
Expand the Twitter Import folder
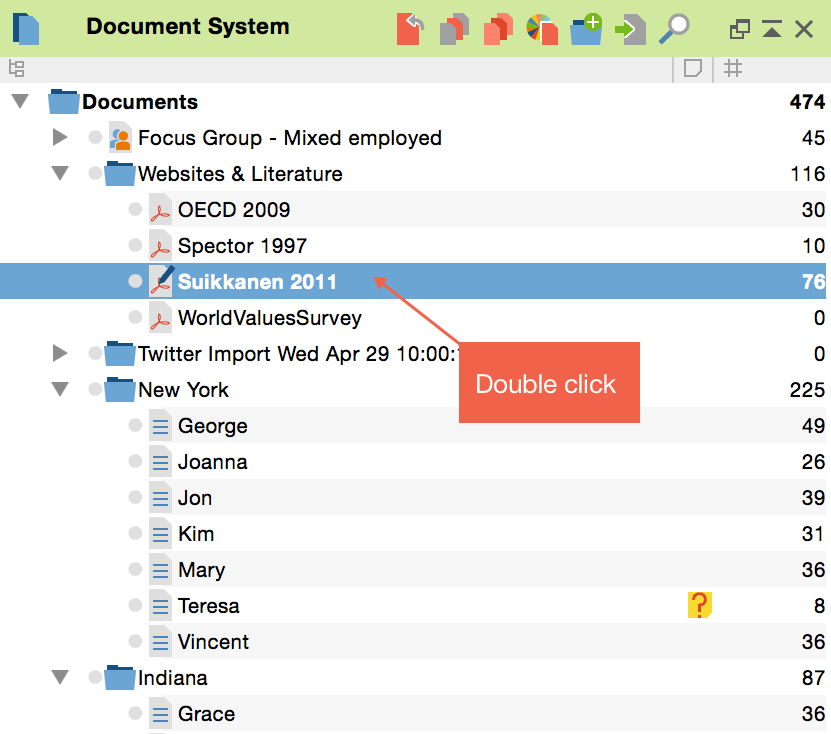60,354
